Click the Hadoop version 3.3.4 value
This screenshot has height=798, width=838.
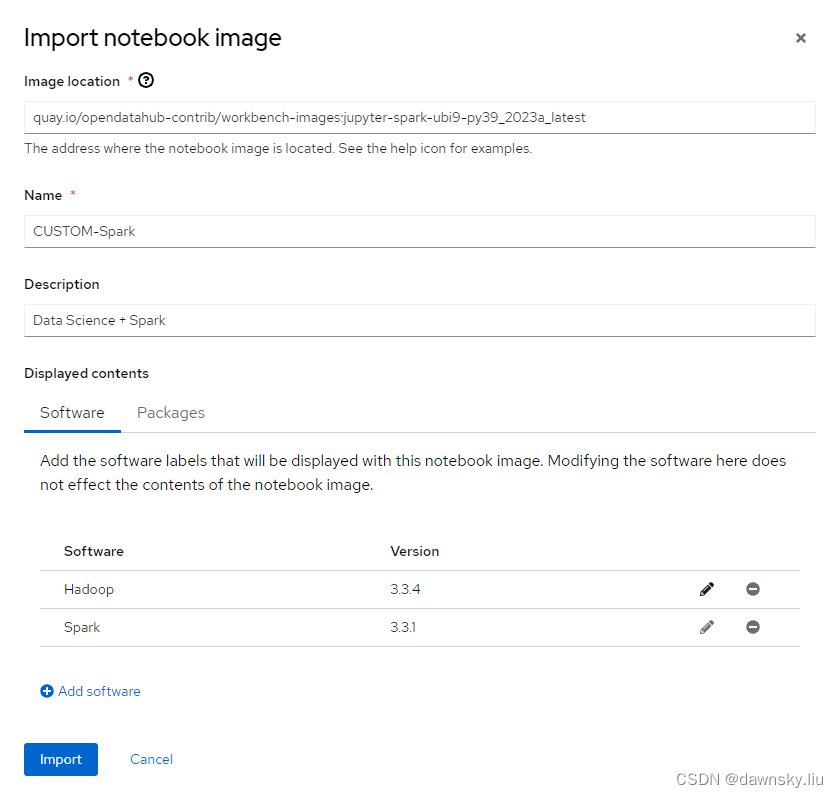click(x=405, y=589)
